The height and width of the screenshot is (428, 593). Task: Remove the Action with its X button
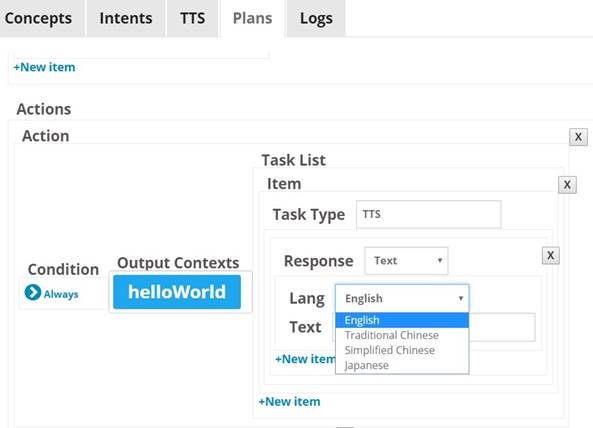[x=578, y=137]
